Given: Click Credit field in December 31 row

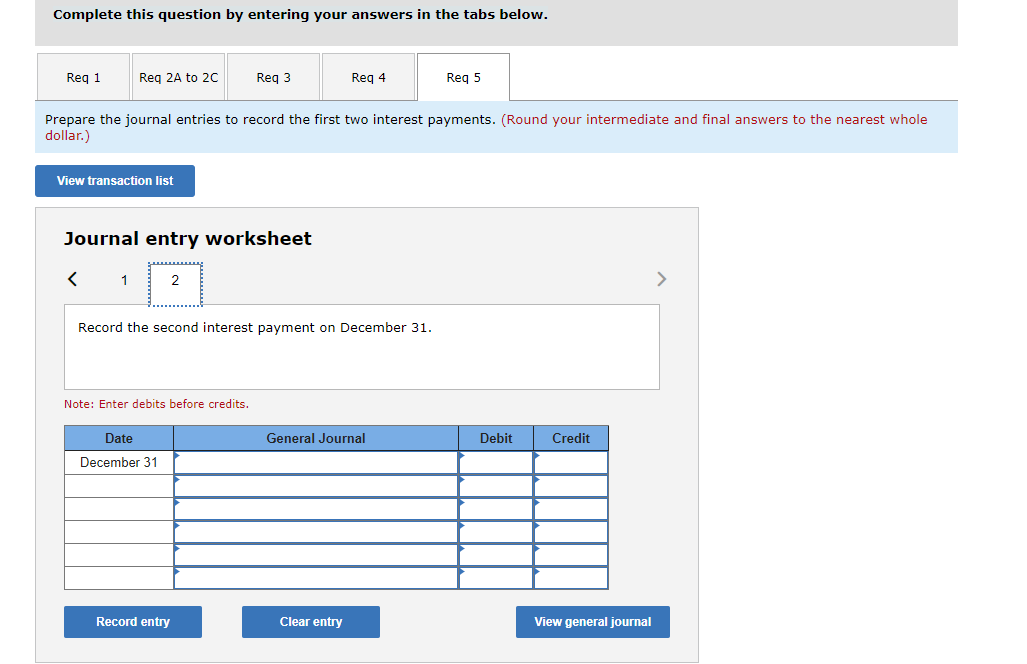Looking at the screenshot, I should click(571, 462).
